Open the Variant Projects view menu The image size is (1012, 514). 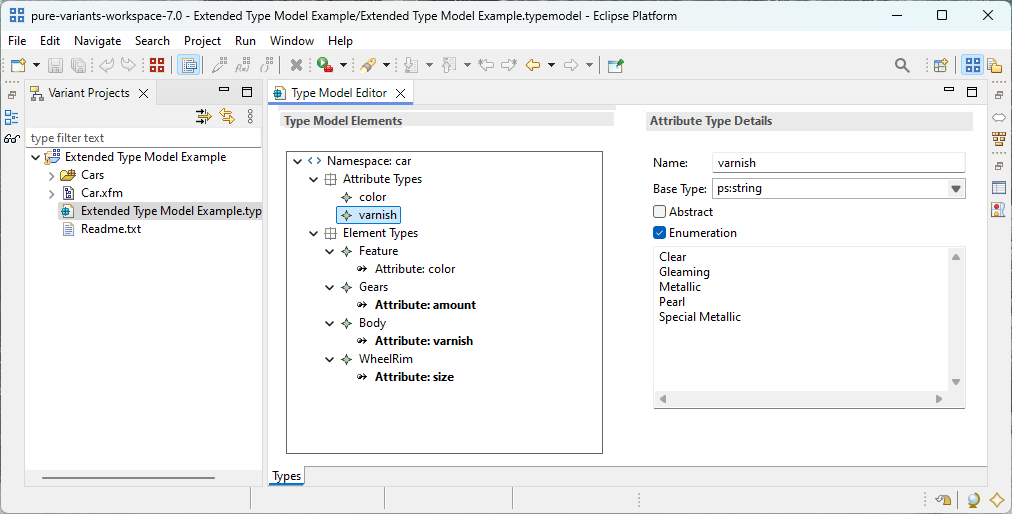tap(250, 117)
